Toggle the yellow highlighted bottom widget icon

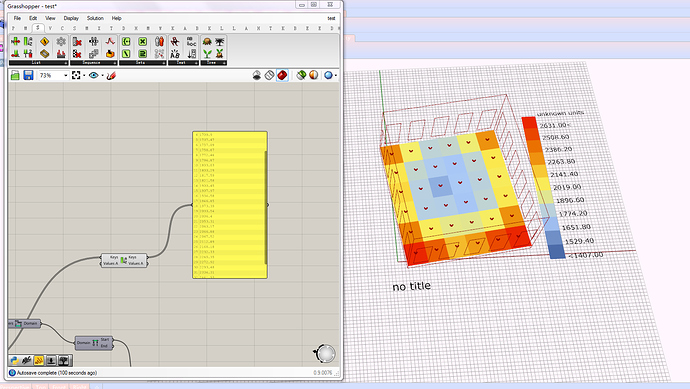(39, 361)
